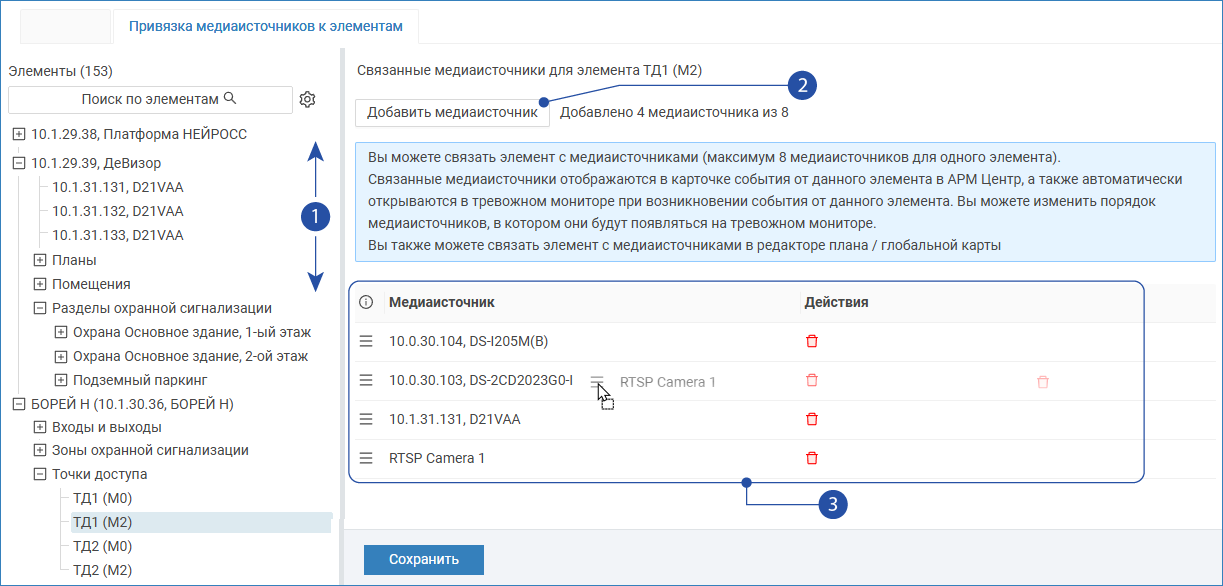Delete the 10.0.30.104 DS-I205M(B) media source

point(811,341)
